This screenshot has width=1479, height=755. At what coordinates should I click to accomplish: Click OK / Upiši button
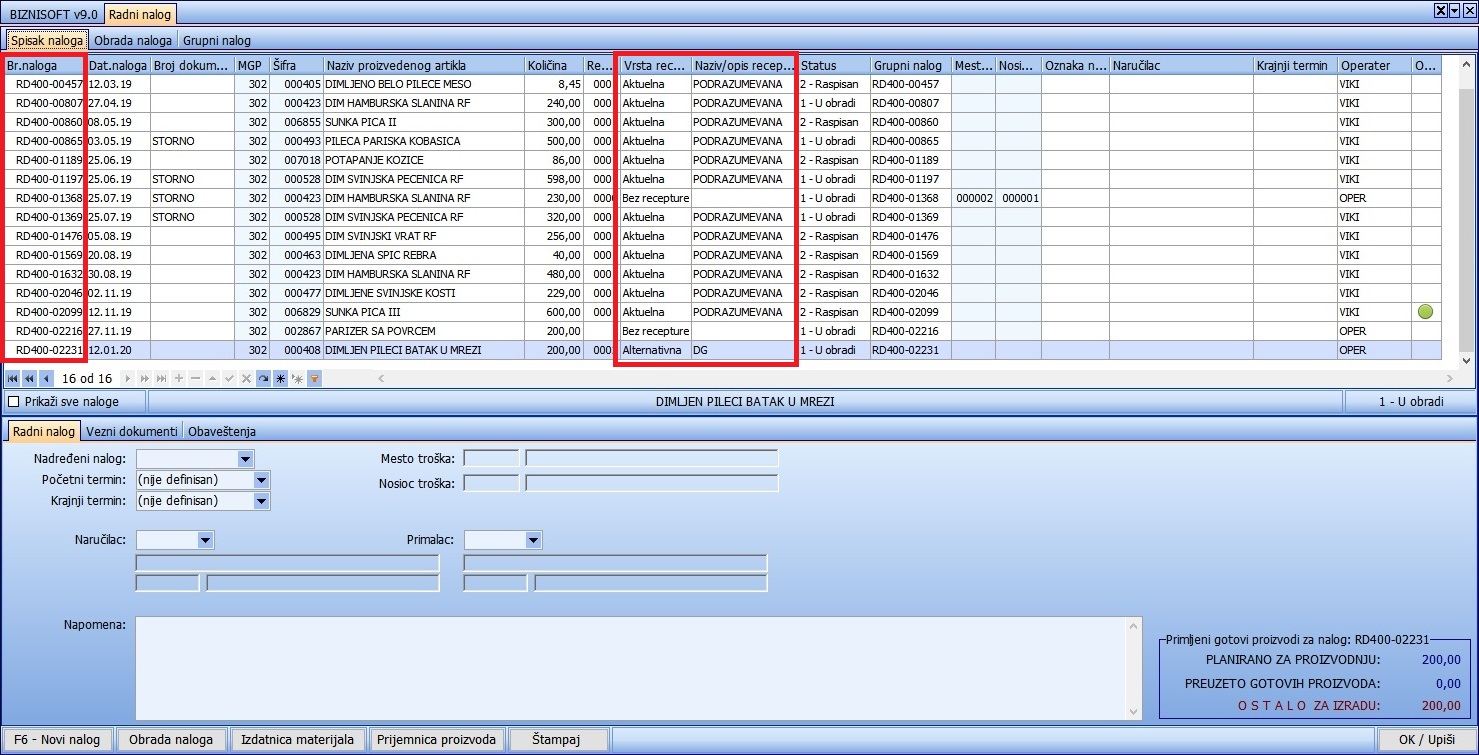coord(1426,740)
